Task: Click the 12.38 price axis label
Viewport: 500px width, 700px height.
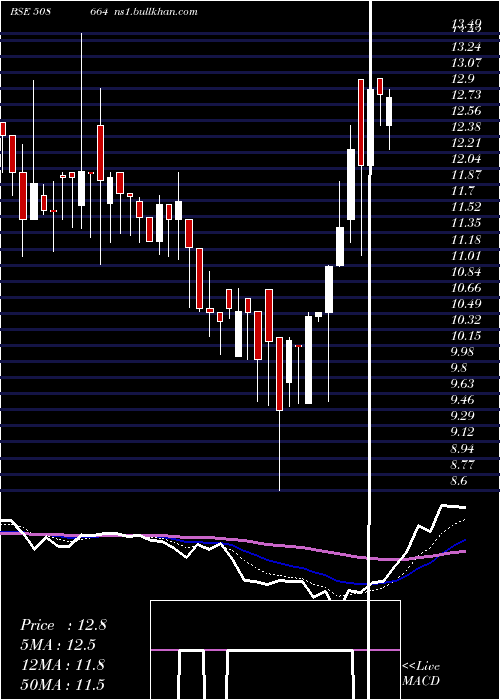Action: [x=466, y=127]
